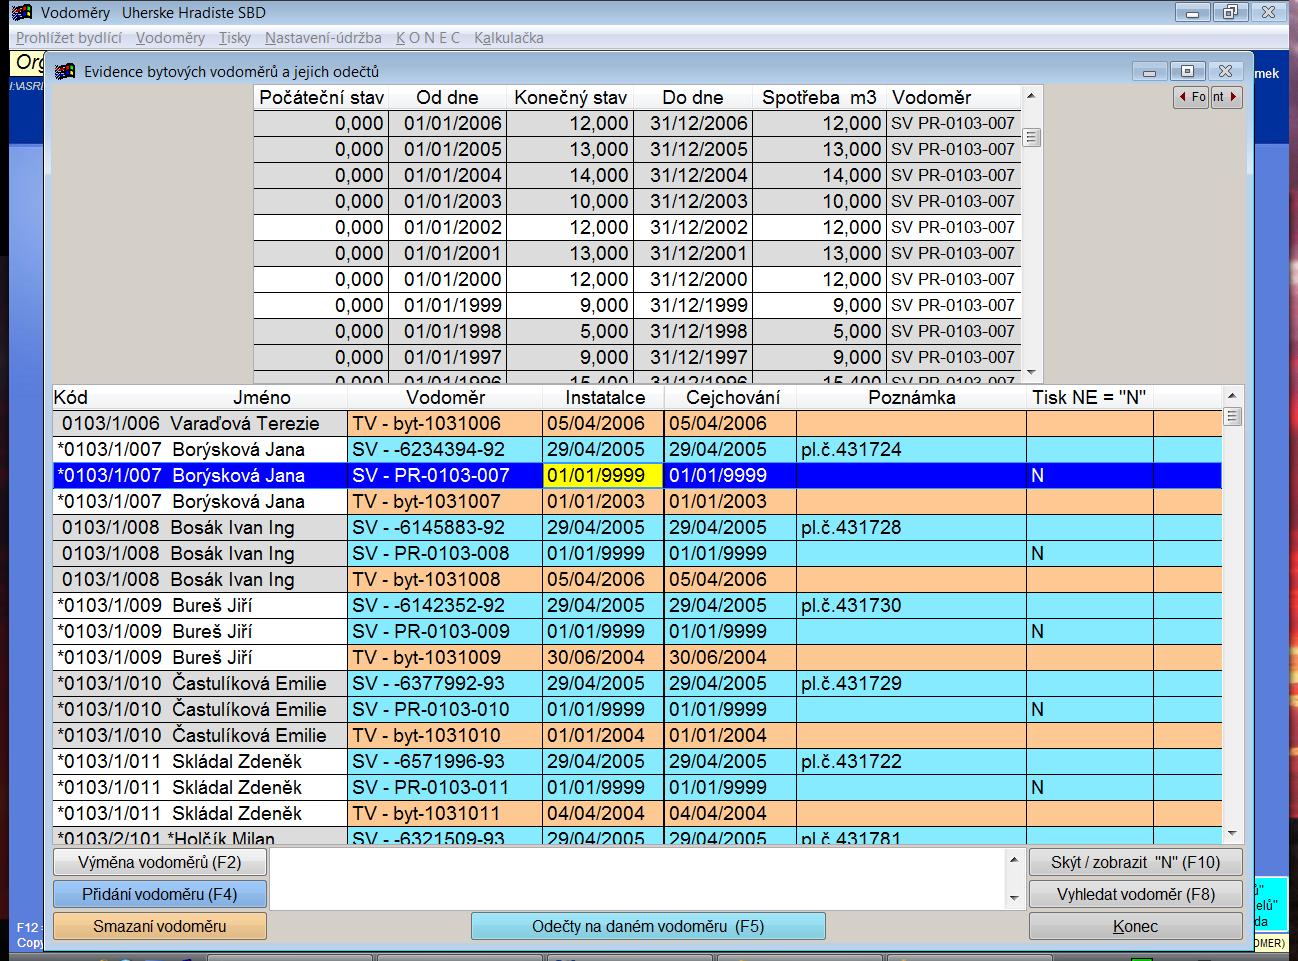Click the Tisk NE = "N" column header
This screenshot has width=1298, height=961.
(x=1089, y=397)
